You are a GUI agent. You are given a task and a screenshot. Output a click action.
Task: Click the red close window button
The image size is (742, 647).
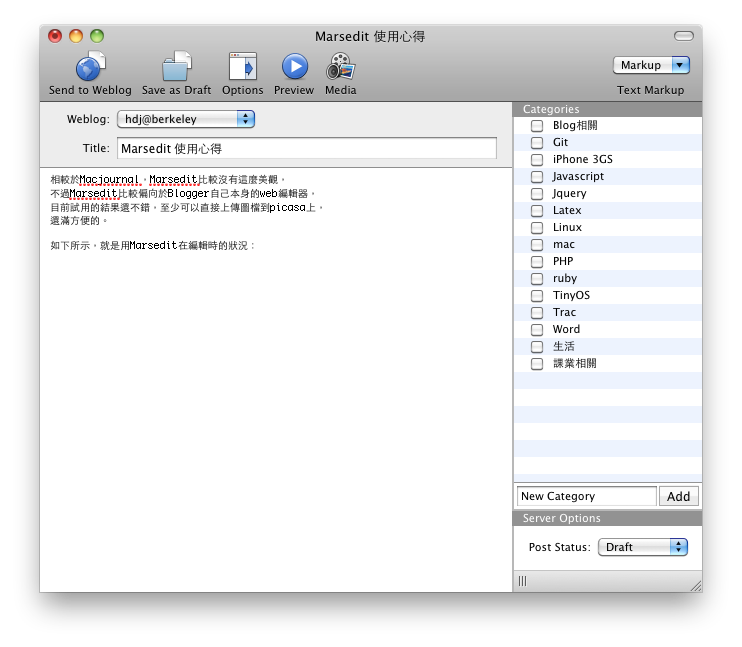(55, 36)
